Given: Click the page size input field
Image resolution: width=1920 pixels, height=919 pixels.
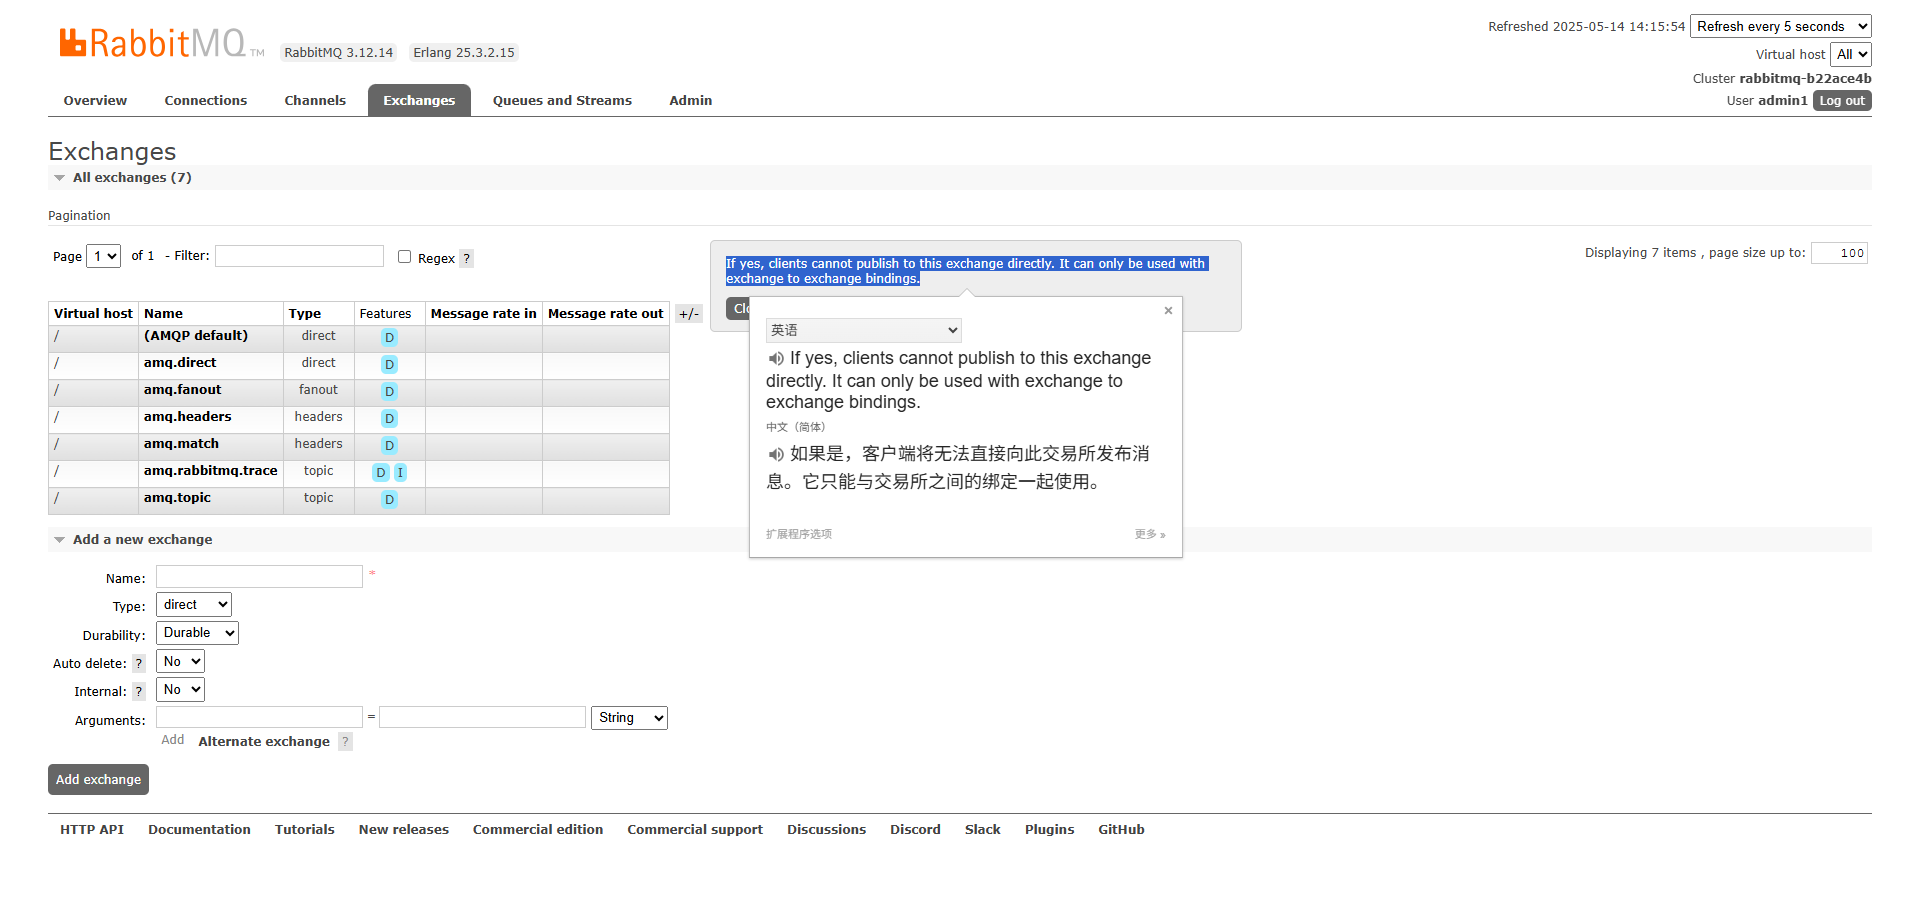Looking at the screenshot, I should (x=1840, y=253).
